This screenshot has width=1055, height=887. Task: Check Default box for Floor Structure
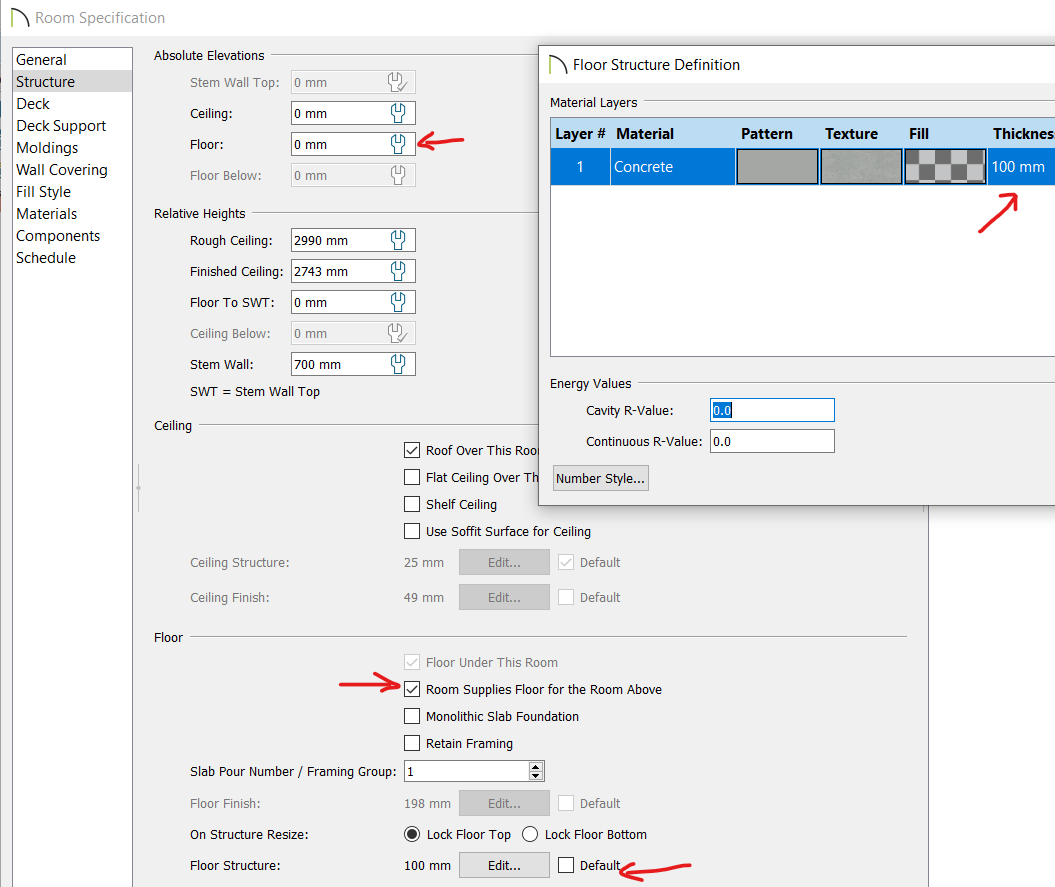coord(566,865)
